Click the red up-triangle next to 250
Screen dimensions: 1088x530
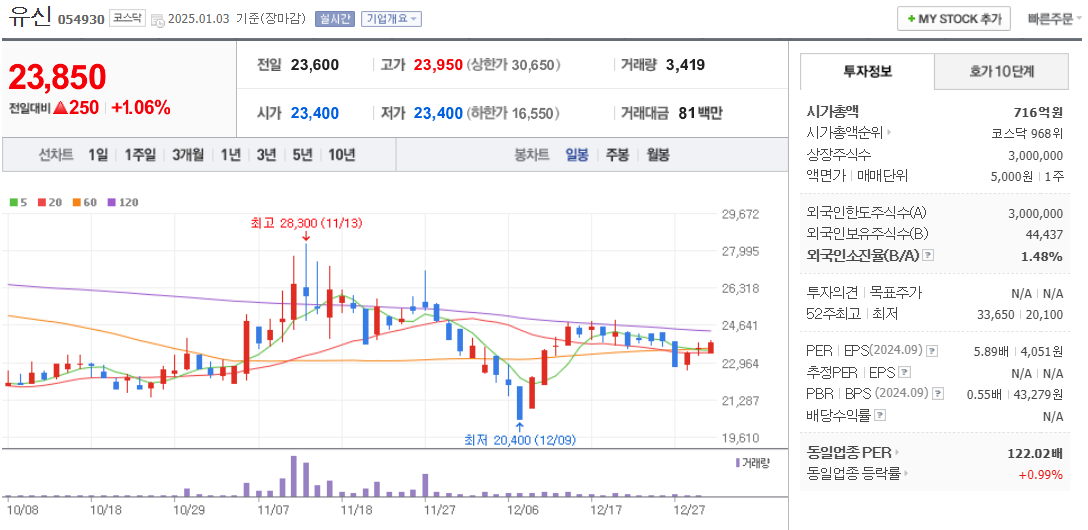pos(60,108)
